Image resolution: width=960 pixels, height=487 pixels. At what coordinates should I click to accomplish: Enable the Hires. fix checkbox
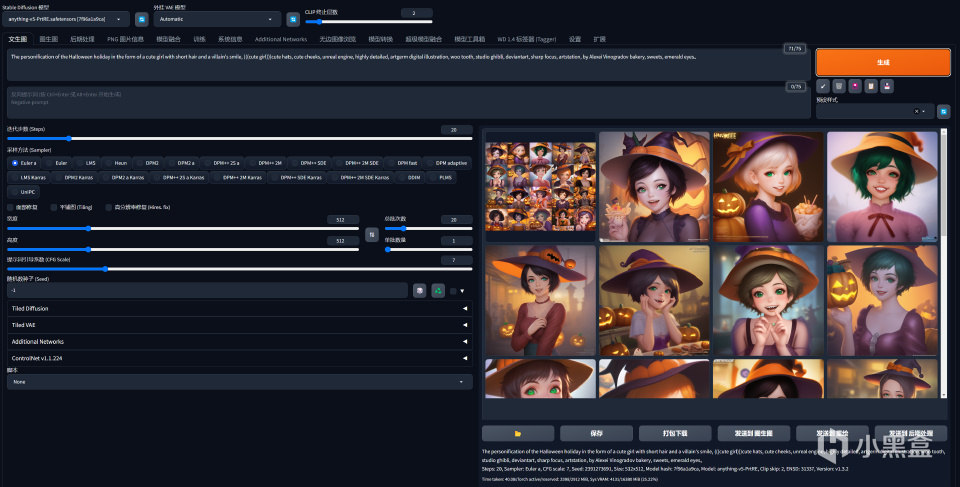coord(109,208)
